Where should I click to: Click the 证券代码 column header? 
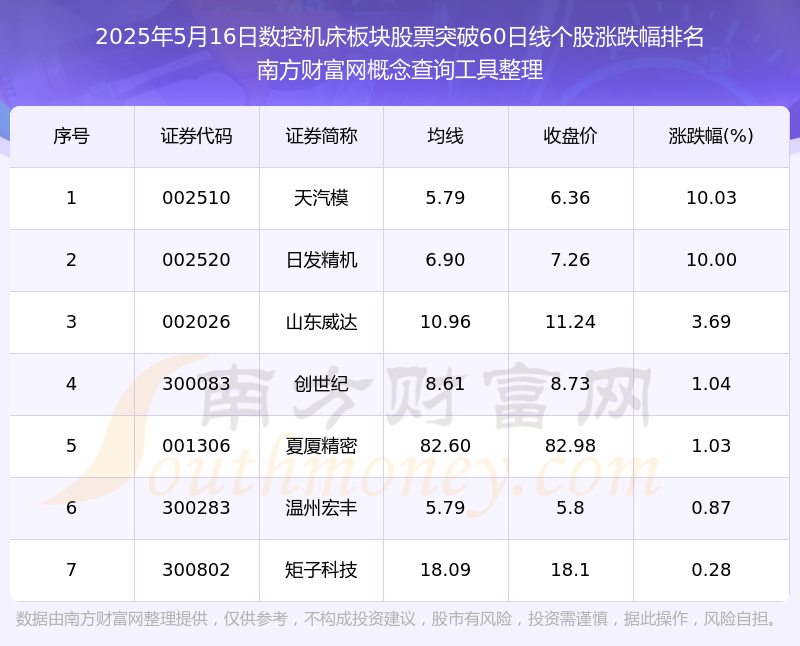[196, 136]
